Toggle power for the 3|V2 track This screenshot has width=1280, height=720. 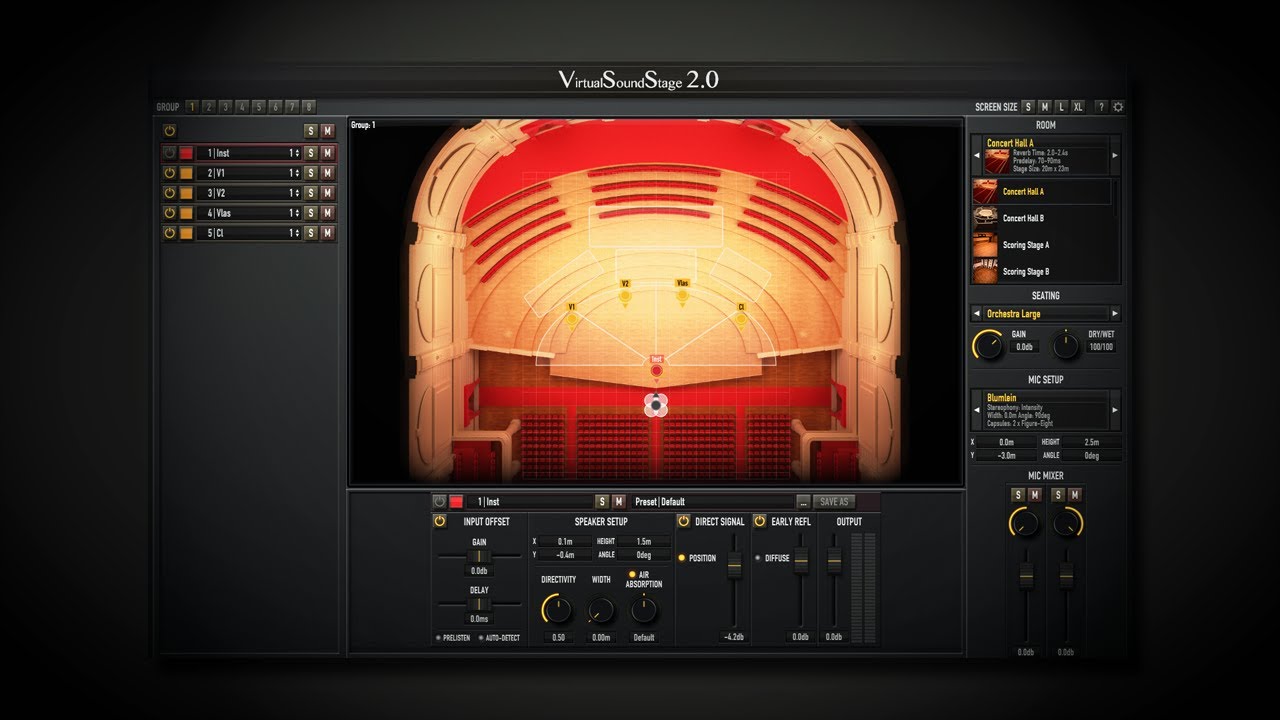(x=169, y=193)
